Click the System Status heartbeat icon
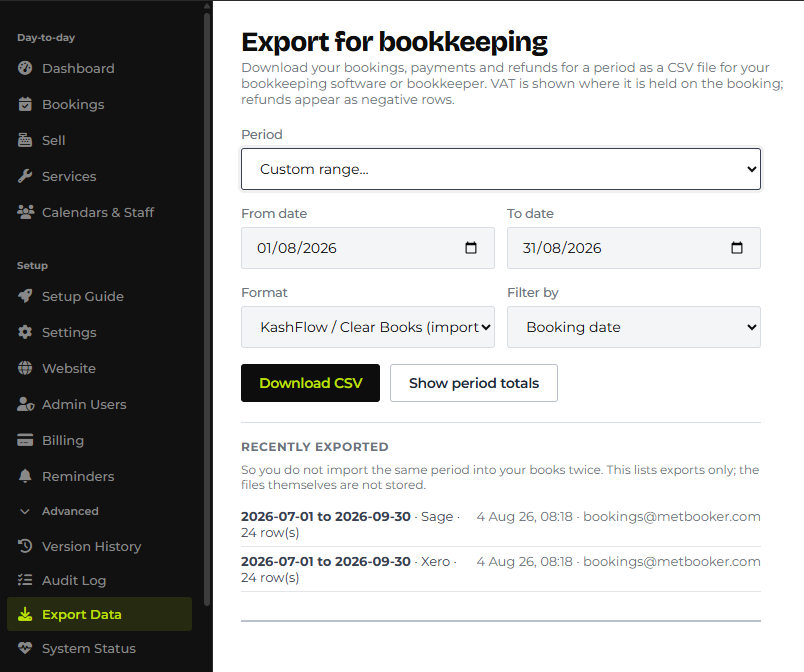This screenshot has width=804, height=672. pos(25,648)
